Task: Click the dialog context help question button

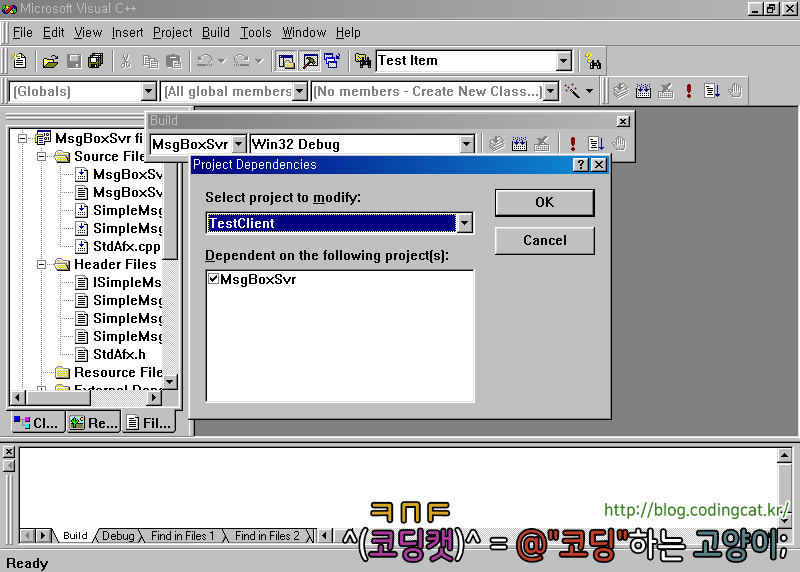Action: point(581,164)
